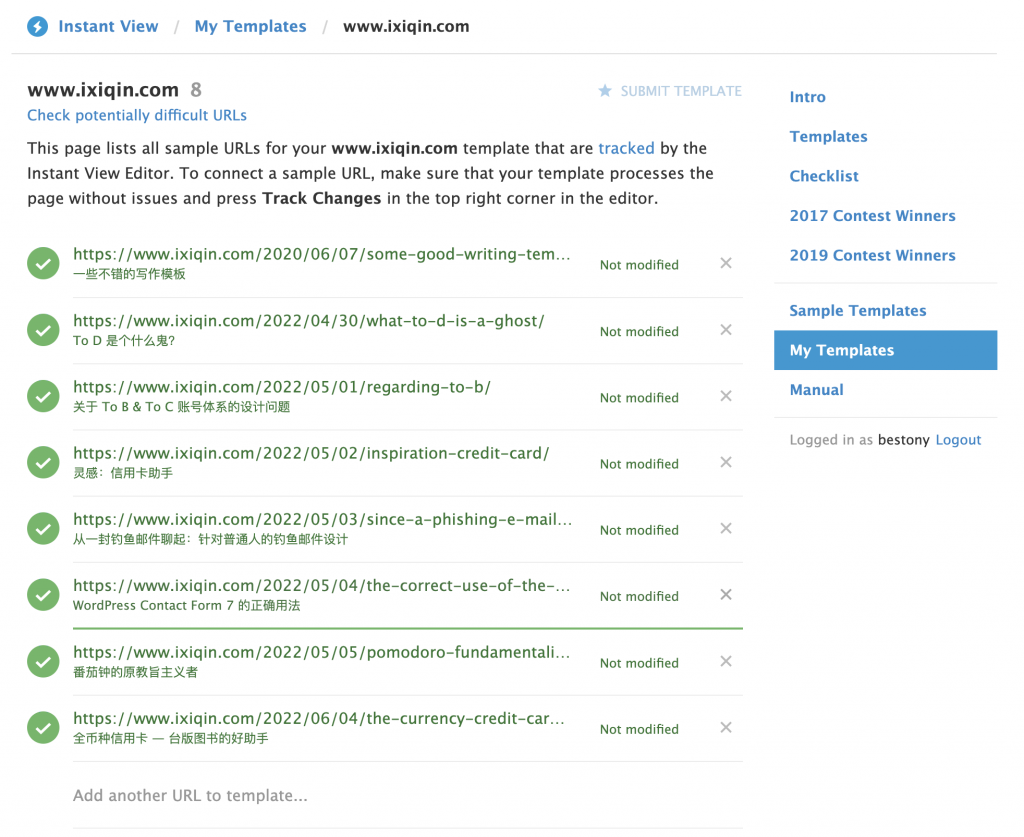Open 2017 Contest Winners
The image size is (1024, 837).
[872, 215]
